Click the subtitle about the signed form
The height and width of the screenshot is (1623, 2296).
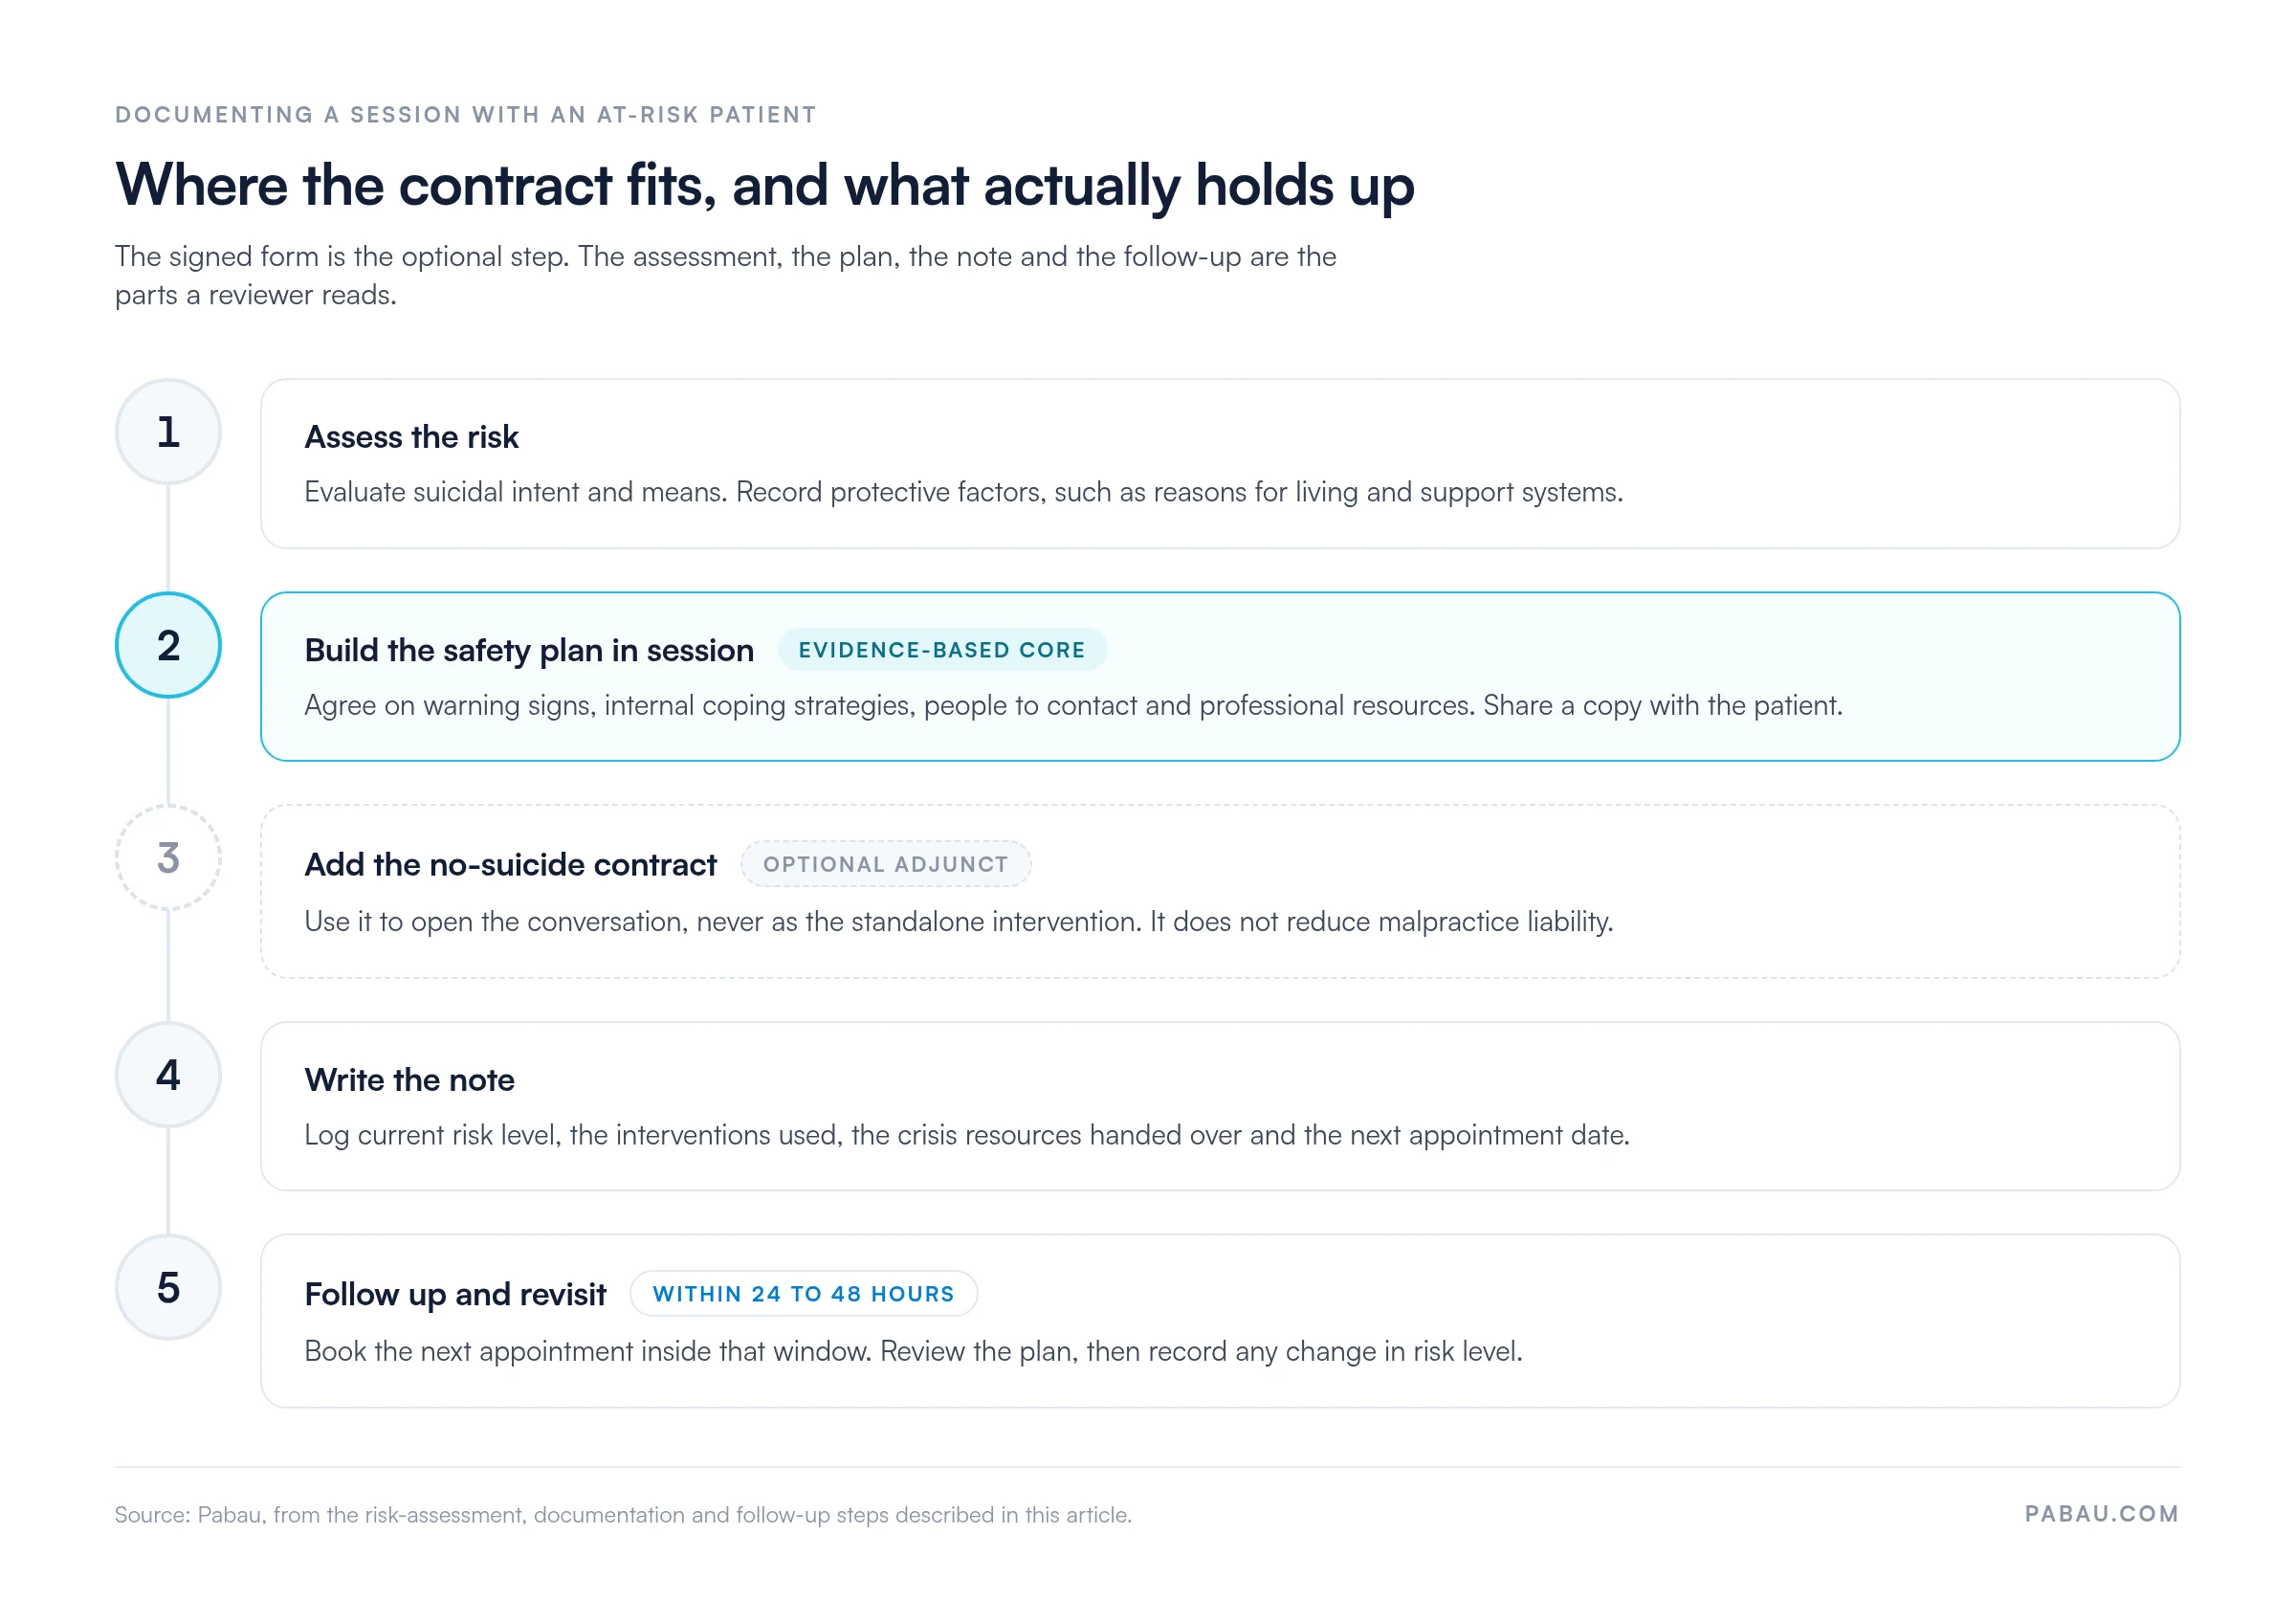pos(725,275)
